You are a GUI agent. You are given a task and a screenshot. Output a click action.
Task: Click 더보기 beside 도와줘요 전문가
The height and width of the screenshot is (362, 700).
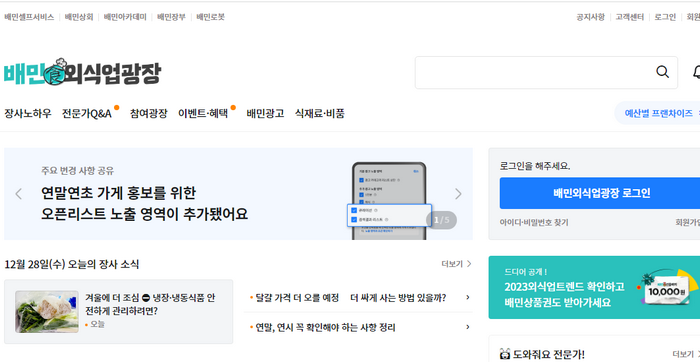[x=686, y=354]
